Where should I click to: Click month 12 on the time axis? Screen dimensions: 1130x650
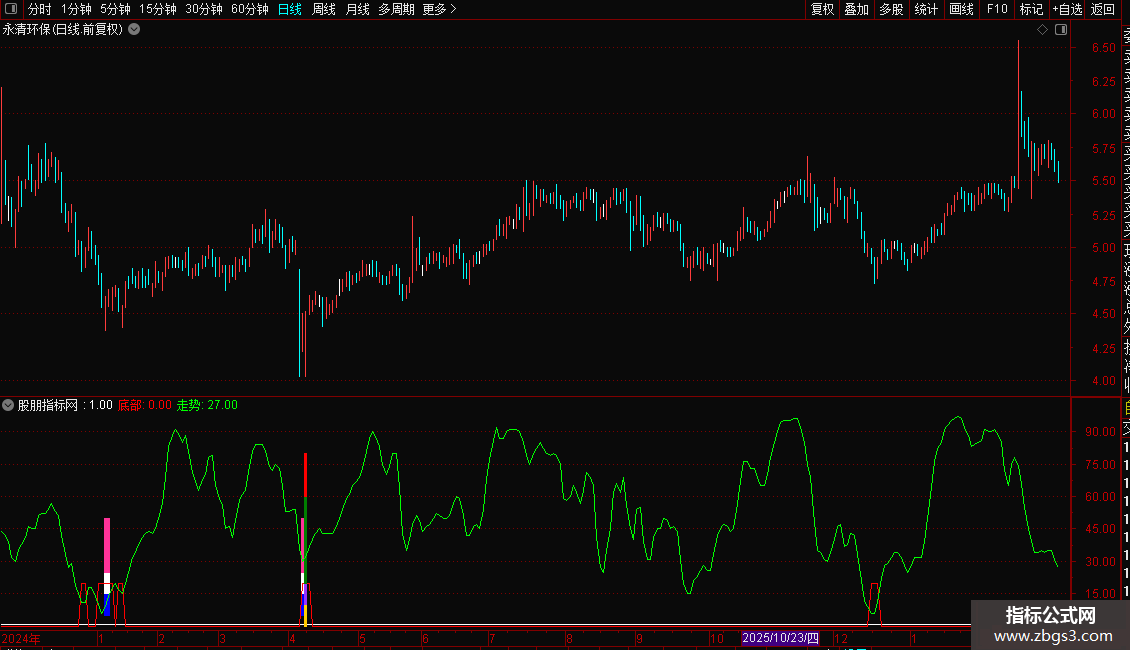(841, 638)
